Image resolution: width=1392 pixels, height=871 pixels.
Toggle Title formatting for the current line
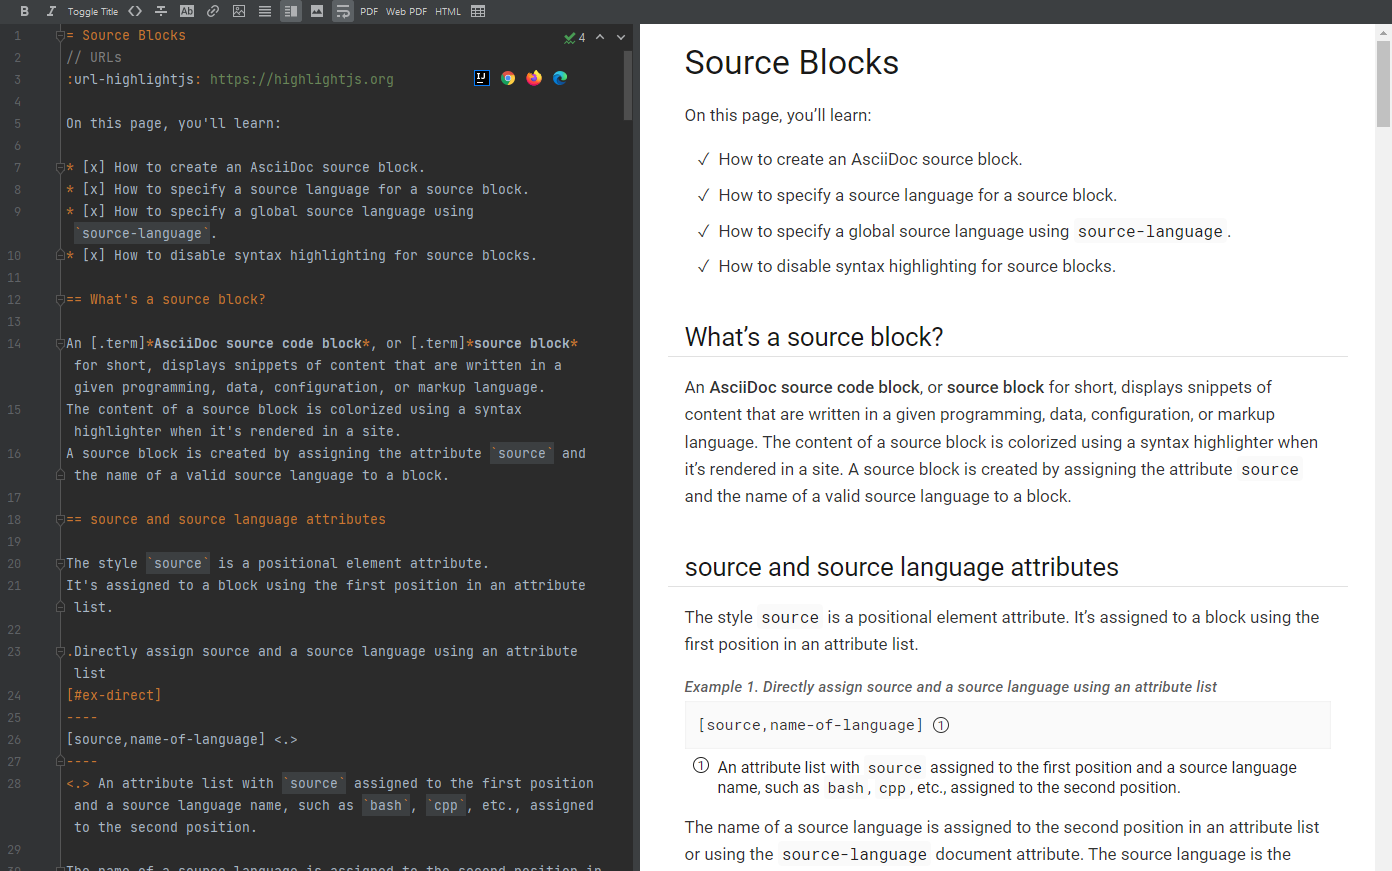[x=93, y=11]
